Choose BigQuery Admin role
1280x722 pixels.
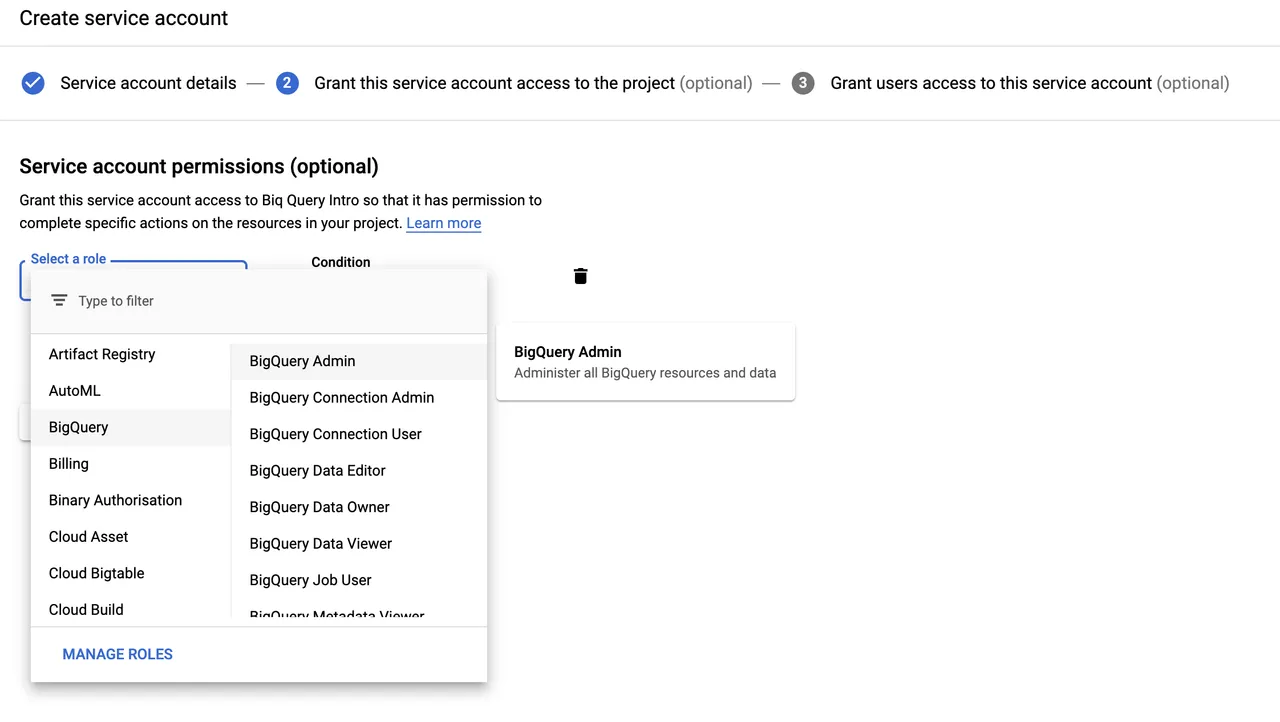pyautogui.click(x=359, y=361)
